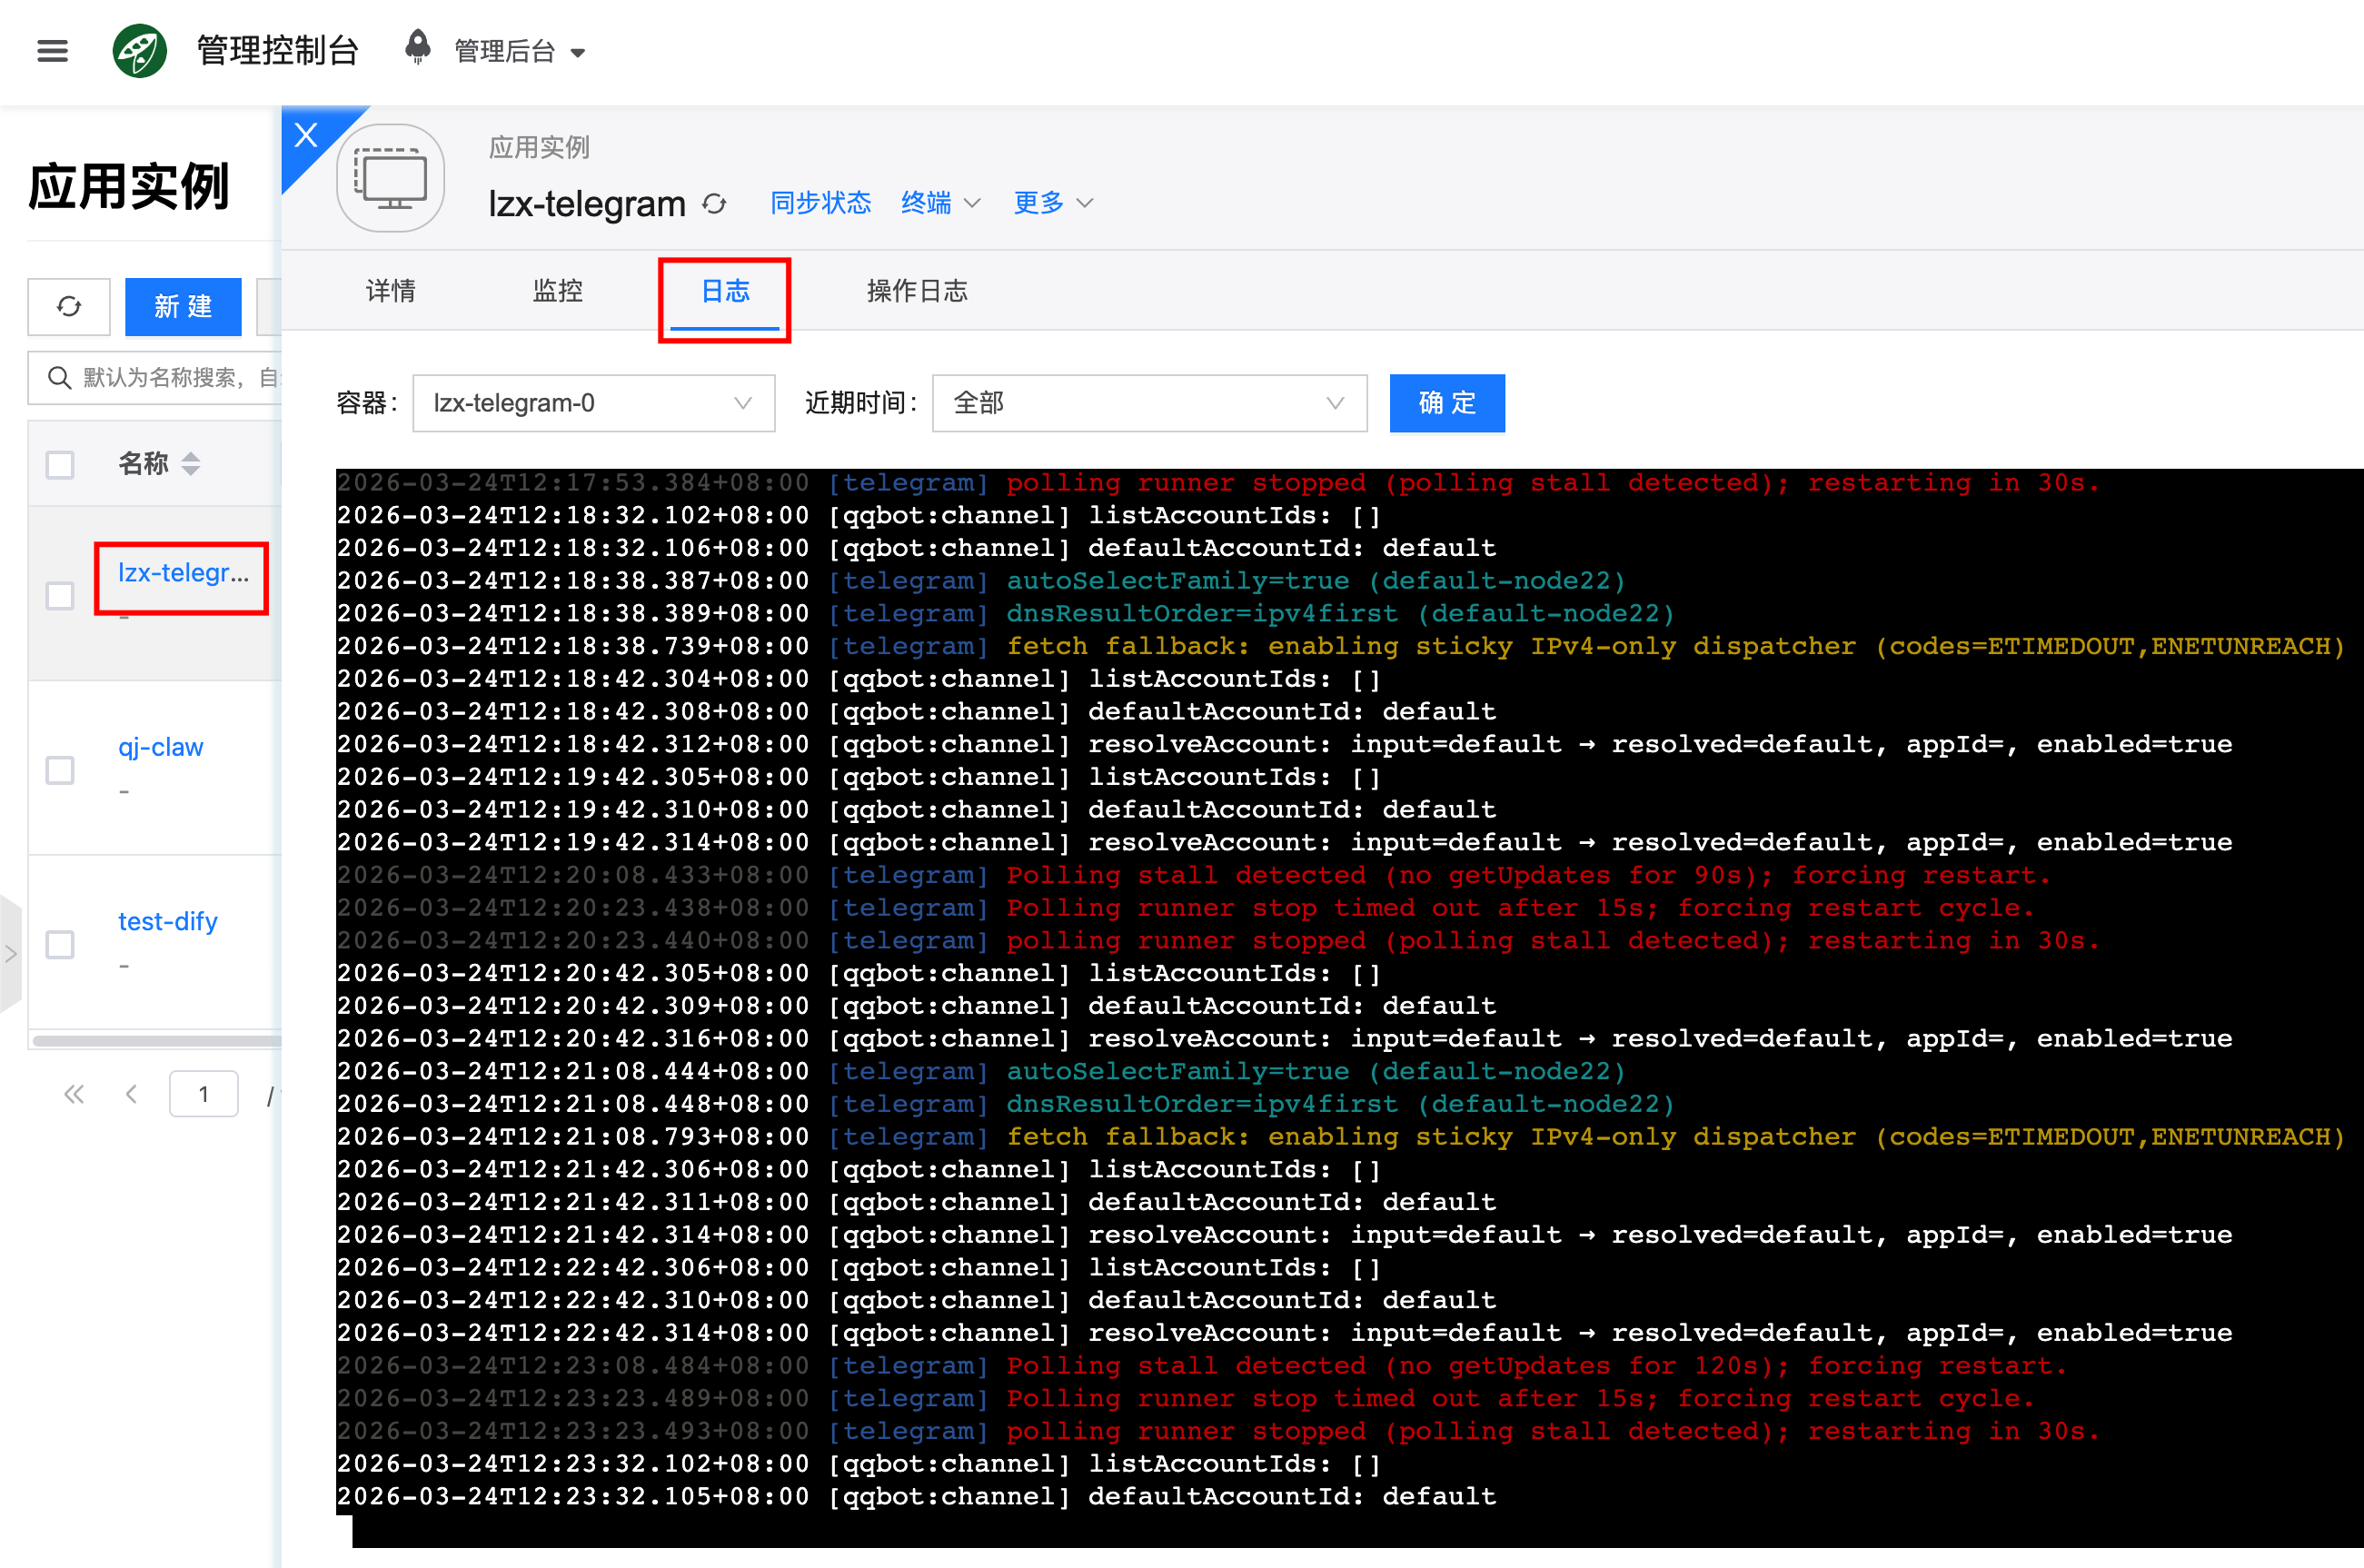Viewport: 2364px width, 1568px height.
Task: Open the hamburger navigation menu
Action: [x=52, y=51]
